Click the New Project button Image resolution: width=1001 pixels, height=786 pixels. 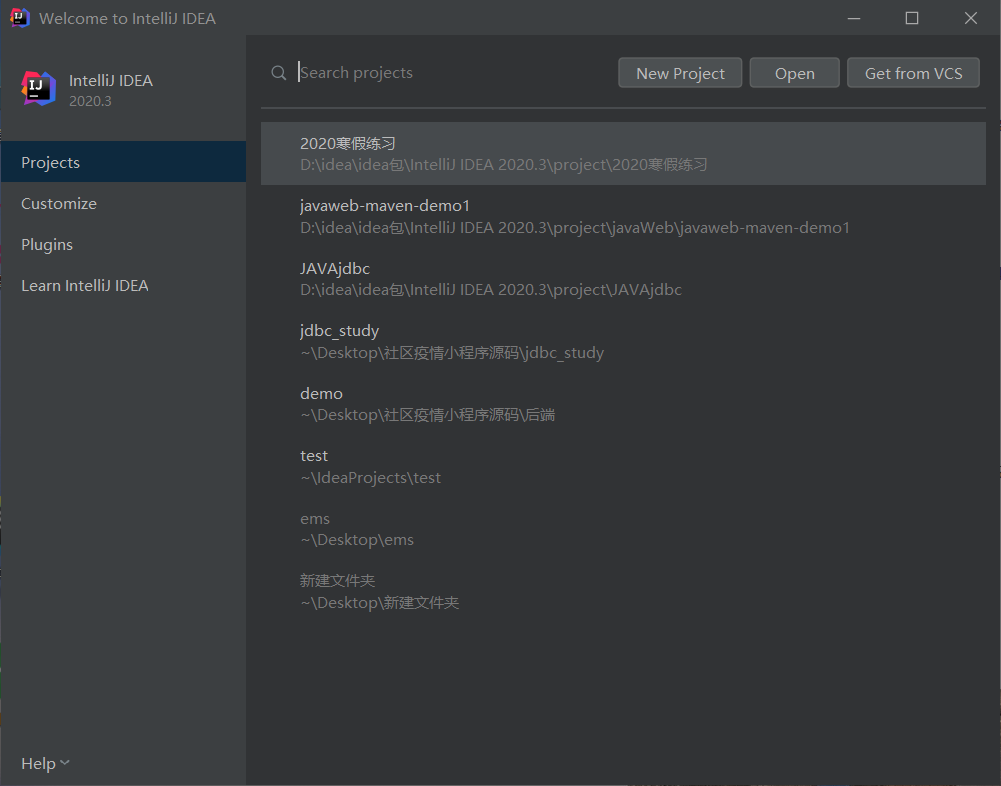pyautogui.click(x=680, y=73)
